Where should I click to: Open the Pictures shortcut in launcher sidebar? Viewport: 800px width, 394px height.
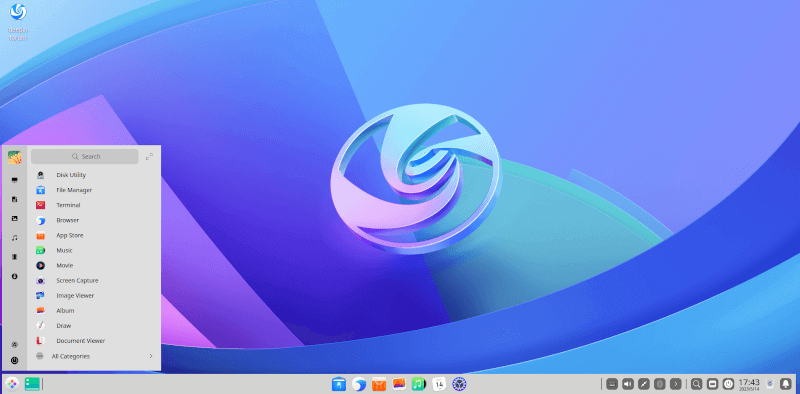14,218
